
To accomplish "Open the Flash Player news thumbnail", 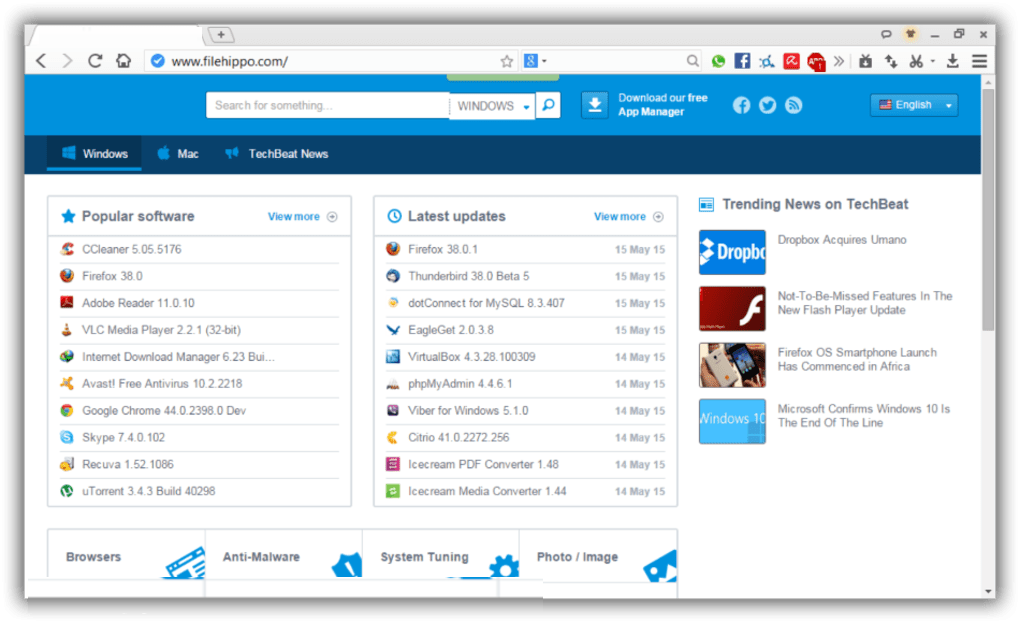I will coord(732,308).
